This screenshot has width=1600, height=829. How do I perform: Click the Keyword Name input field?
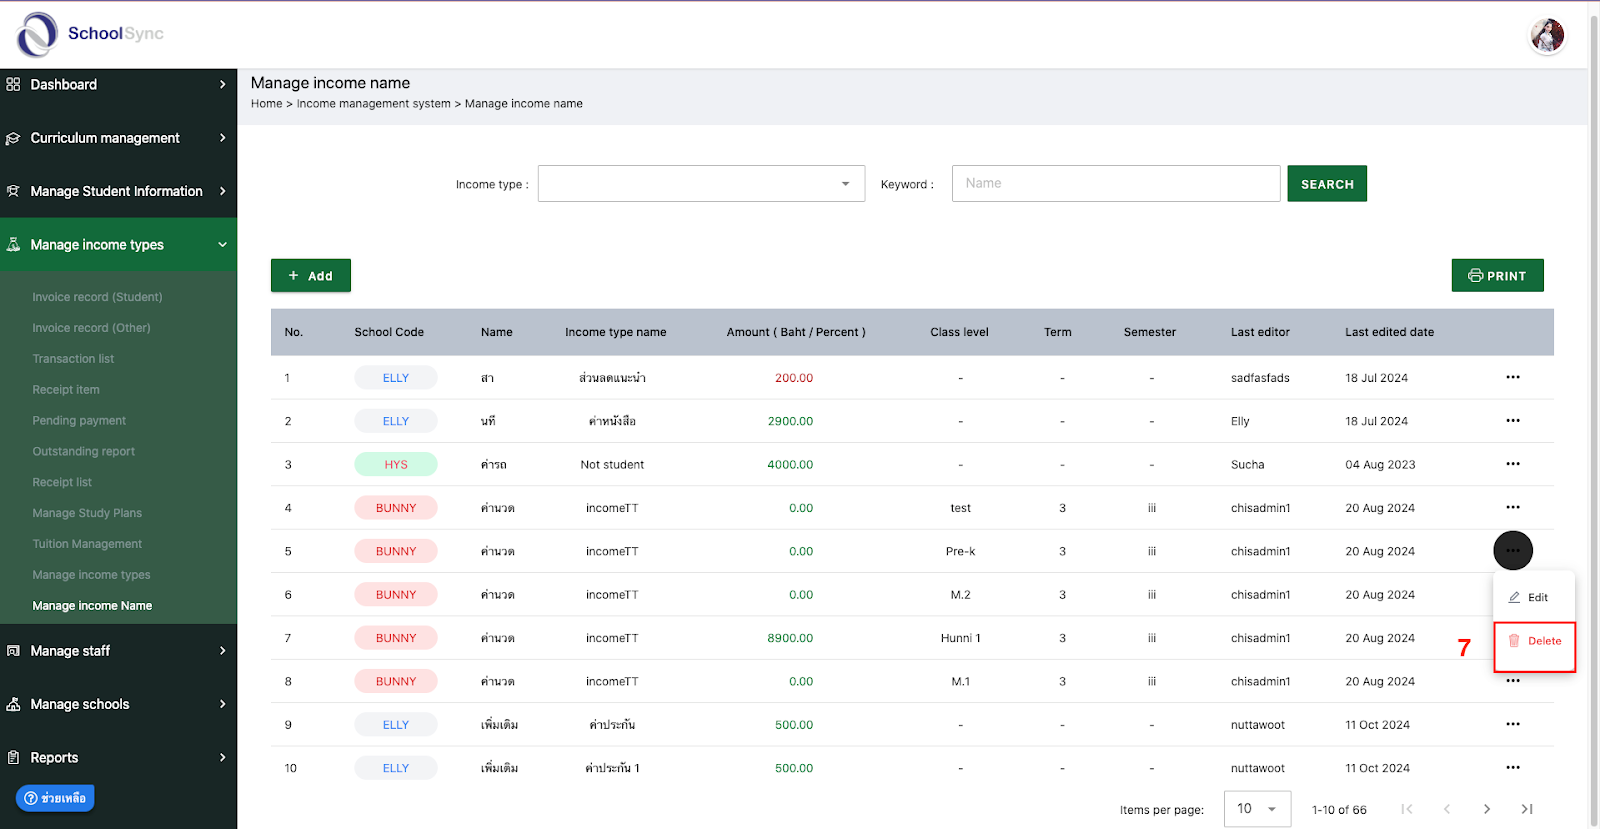click(1116, 184)
